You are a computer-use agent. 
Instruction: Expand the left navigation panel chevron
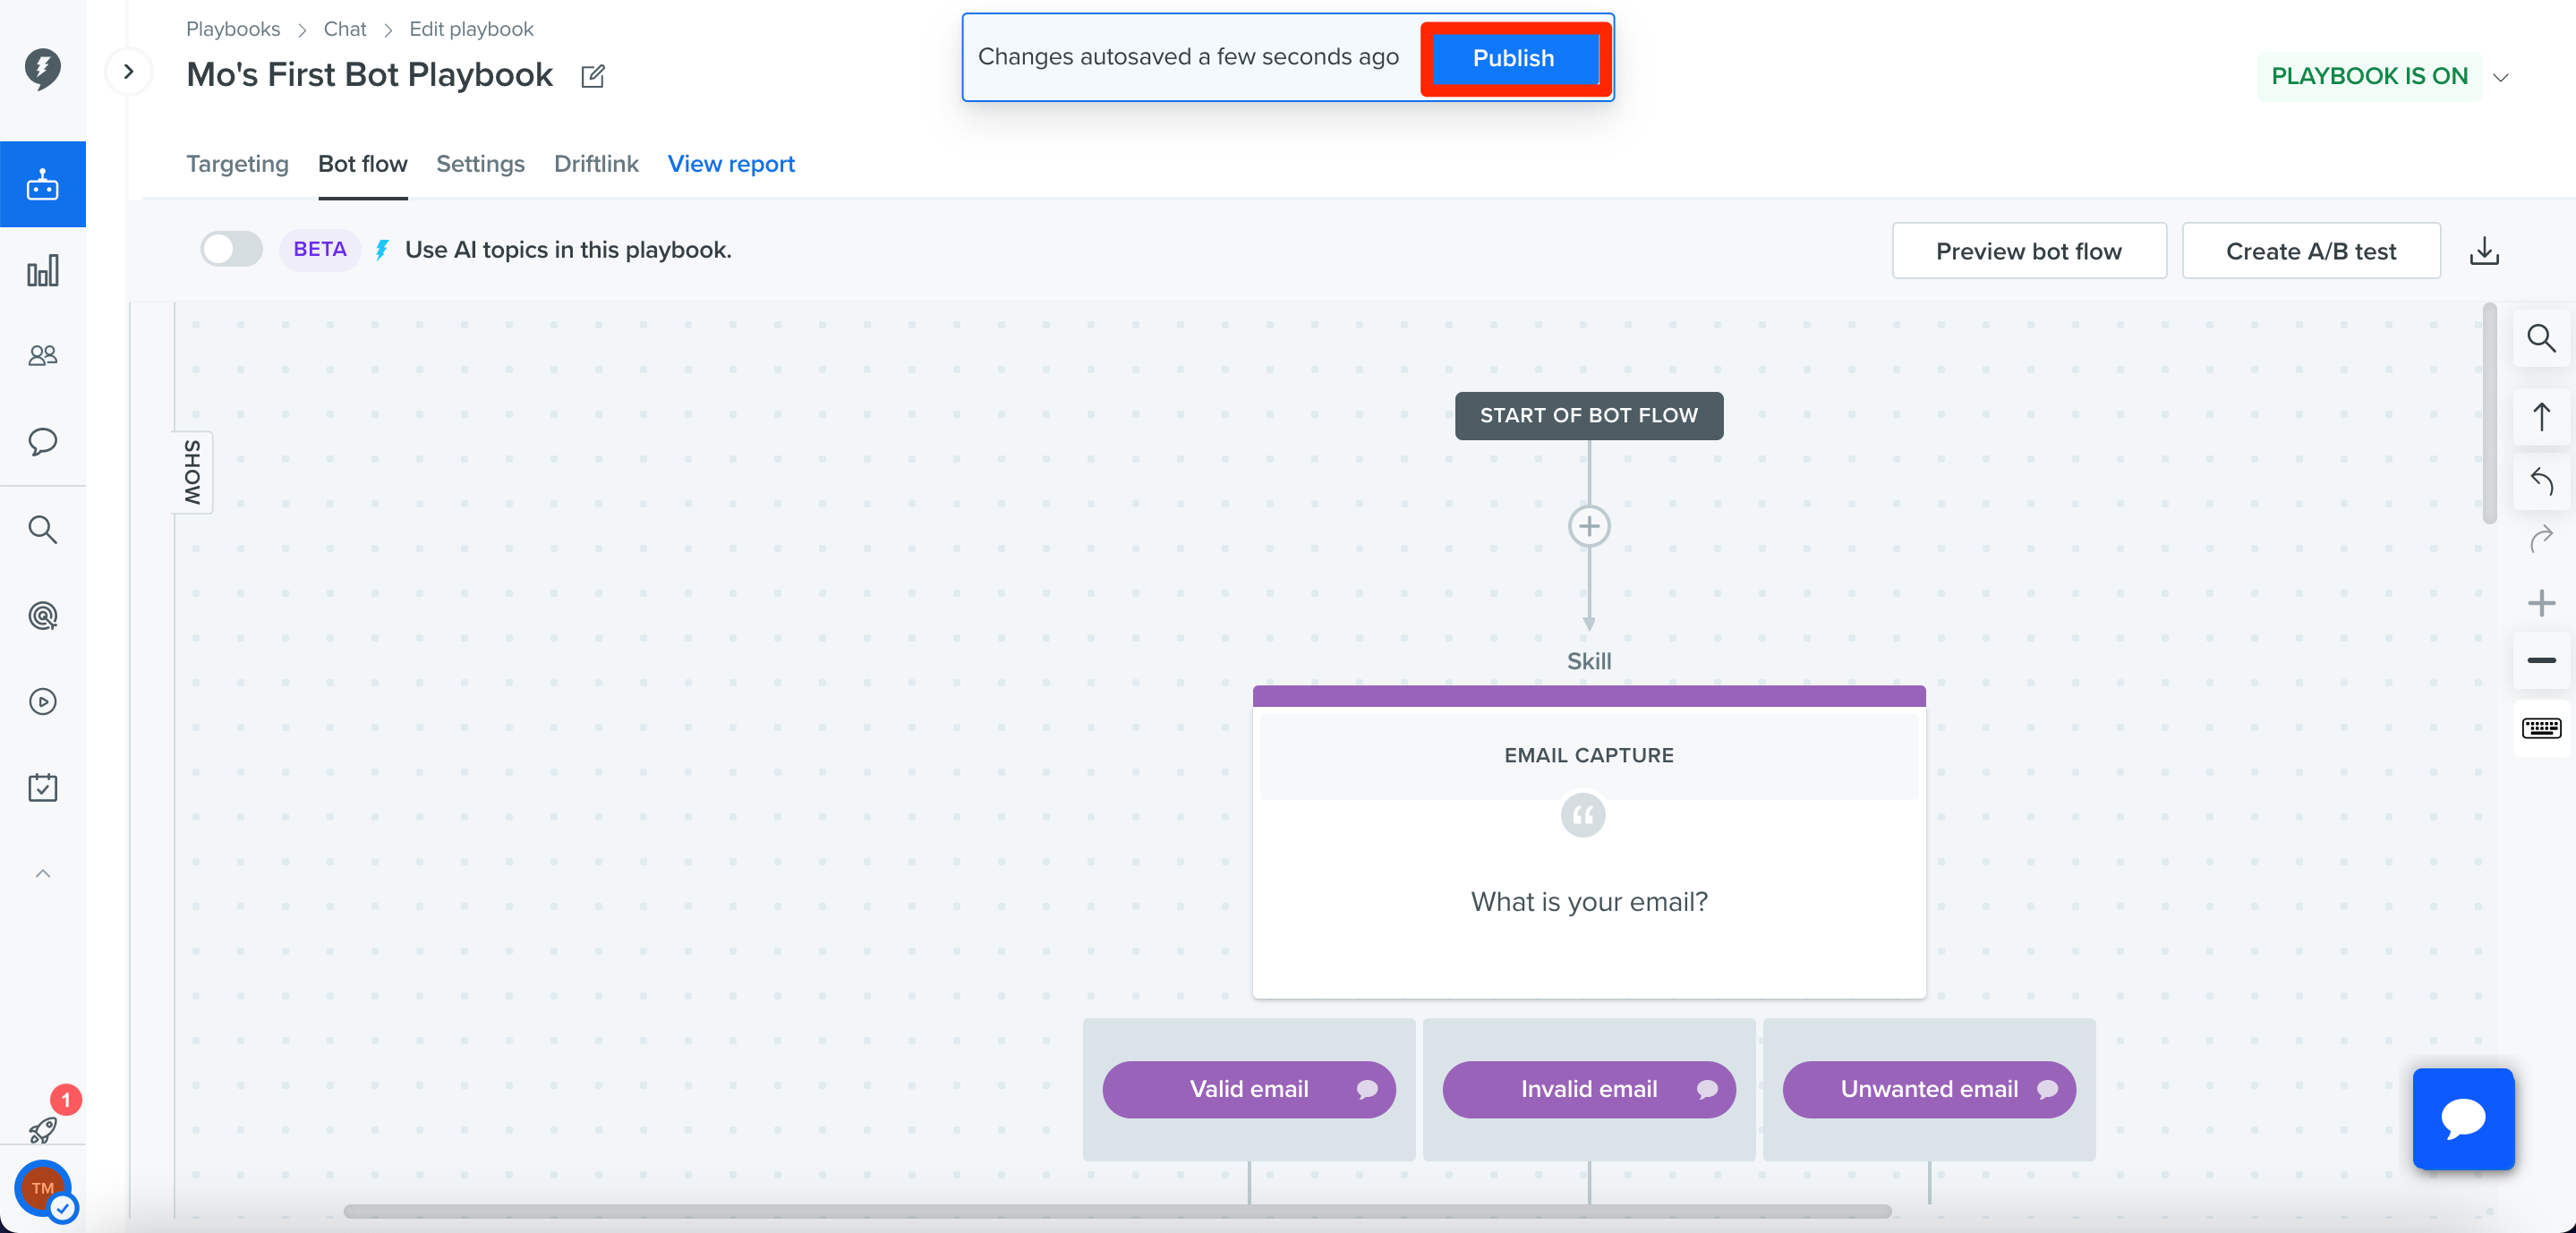[x=129, y=71]
